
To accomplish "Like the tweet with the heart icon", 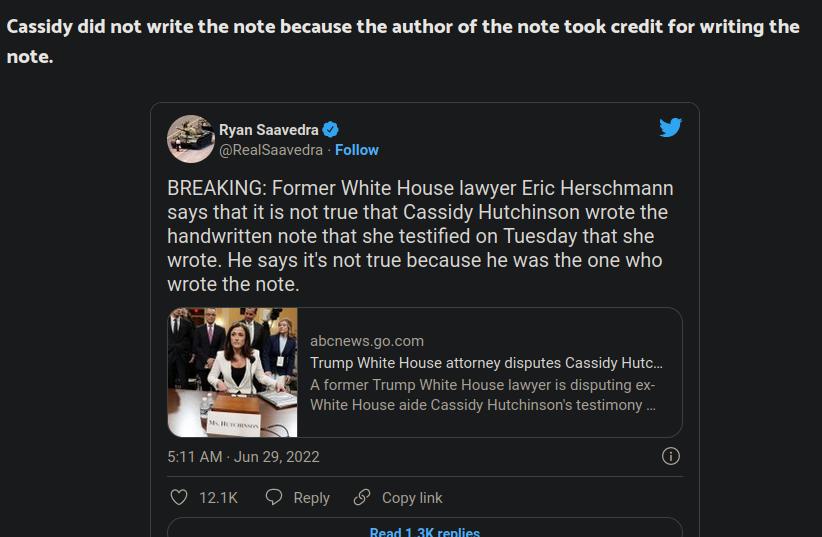I will (x=179, y=497).
